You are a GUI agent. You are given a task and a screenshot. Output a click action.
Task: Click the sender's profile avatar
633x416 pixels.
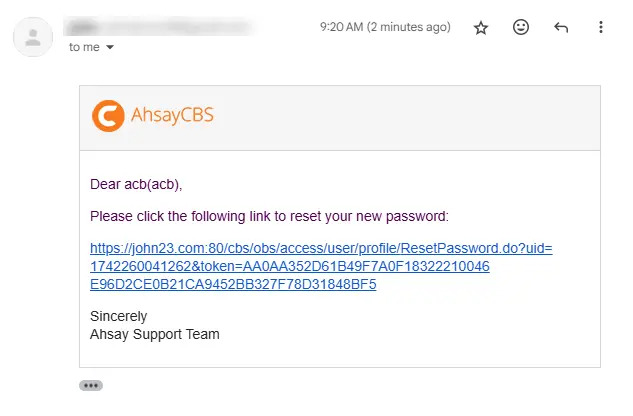tap(33, 37)
